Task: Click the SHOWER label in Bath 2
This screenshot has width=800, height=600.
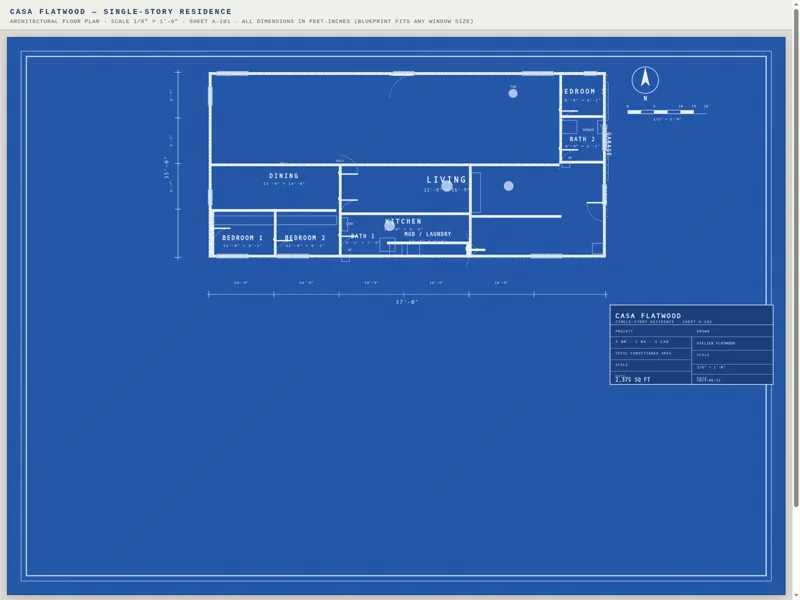Action: (588, 130)
